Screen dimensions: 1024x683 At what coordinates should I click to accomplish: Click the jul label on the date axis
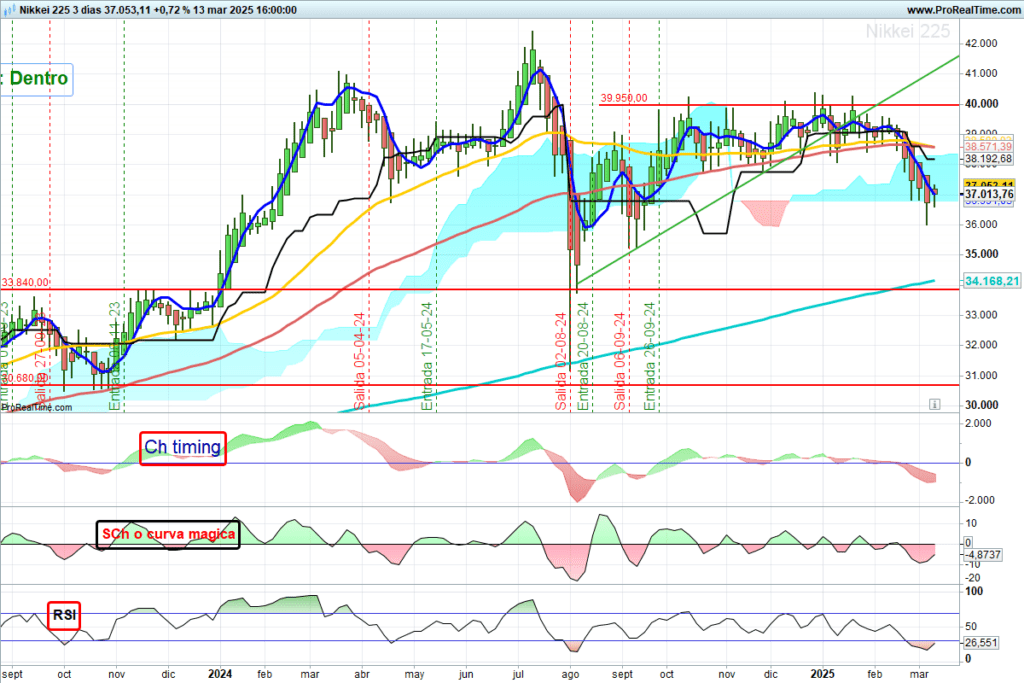(x=518, y=675)
